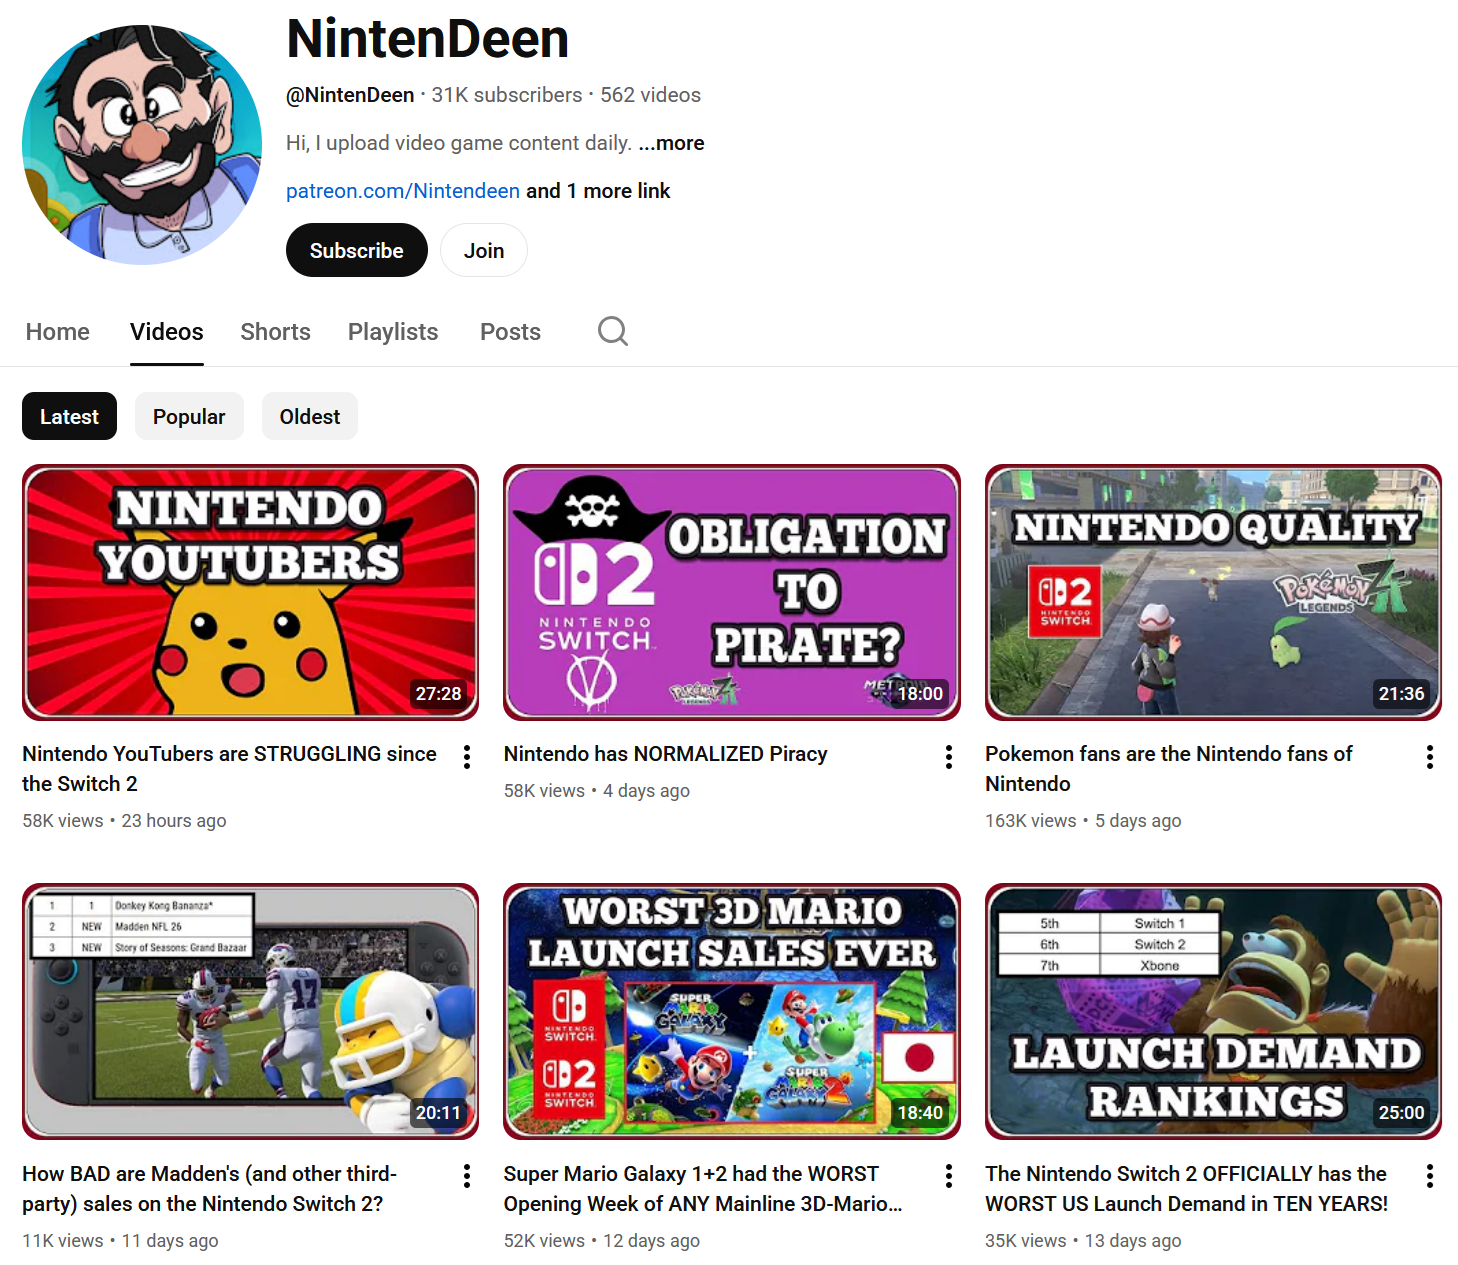Click '163K views • 5 days ago' text
Viewport: 1458px width, 1265px height.
tap(1083, 821)
